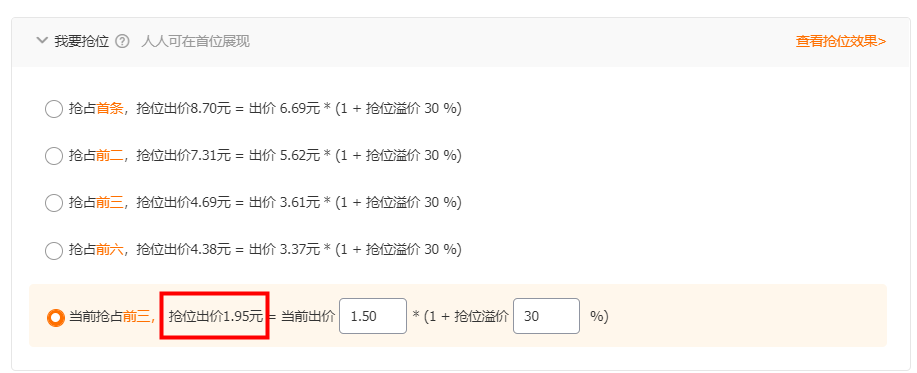Image resolution: width=917 pixels, height=373 pixels.
Task: Focus the 抢位溢价 30 percent input
Action: pos(546,316)
